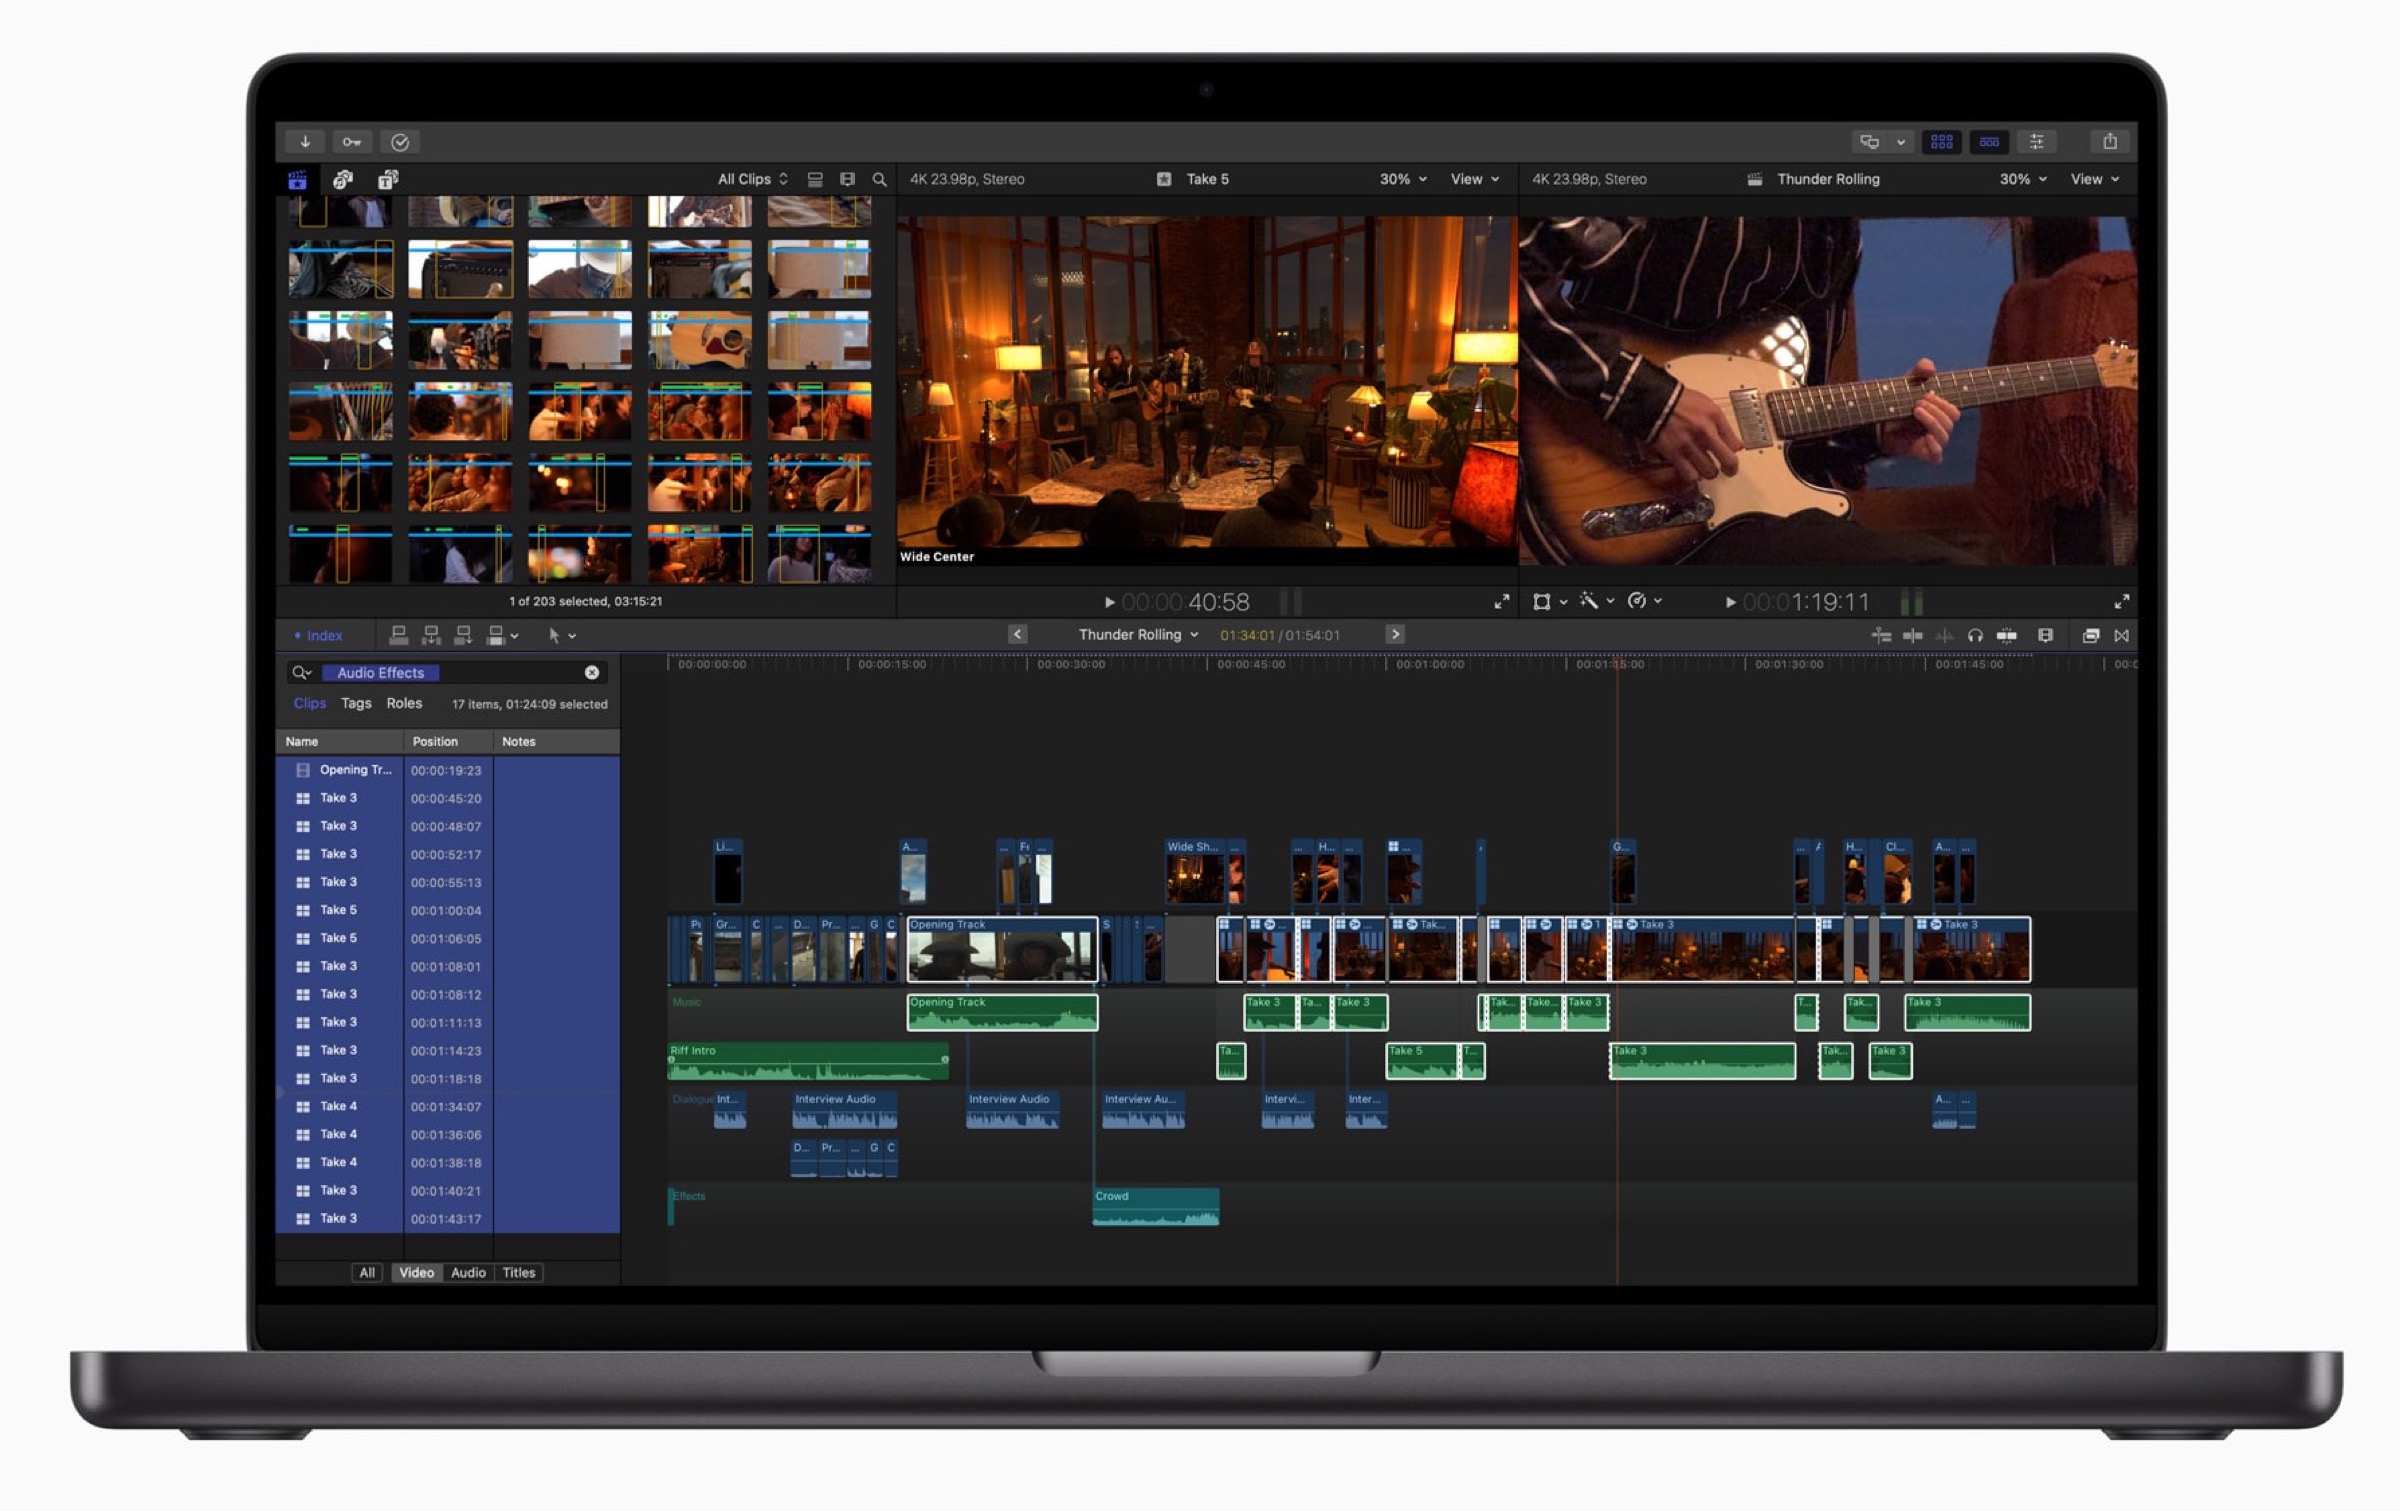Open the Keyword Editor key icon
This screenshot has height=1511, width=2400.
(x=352, y=142)
